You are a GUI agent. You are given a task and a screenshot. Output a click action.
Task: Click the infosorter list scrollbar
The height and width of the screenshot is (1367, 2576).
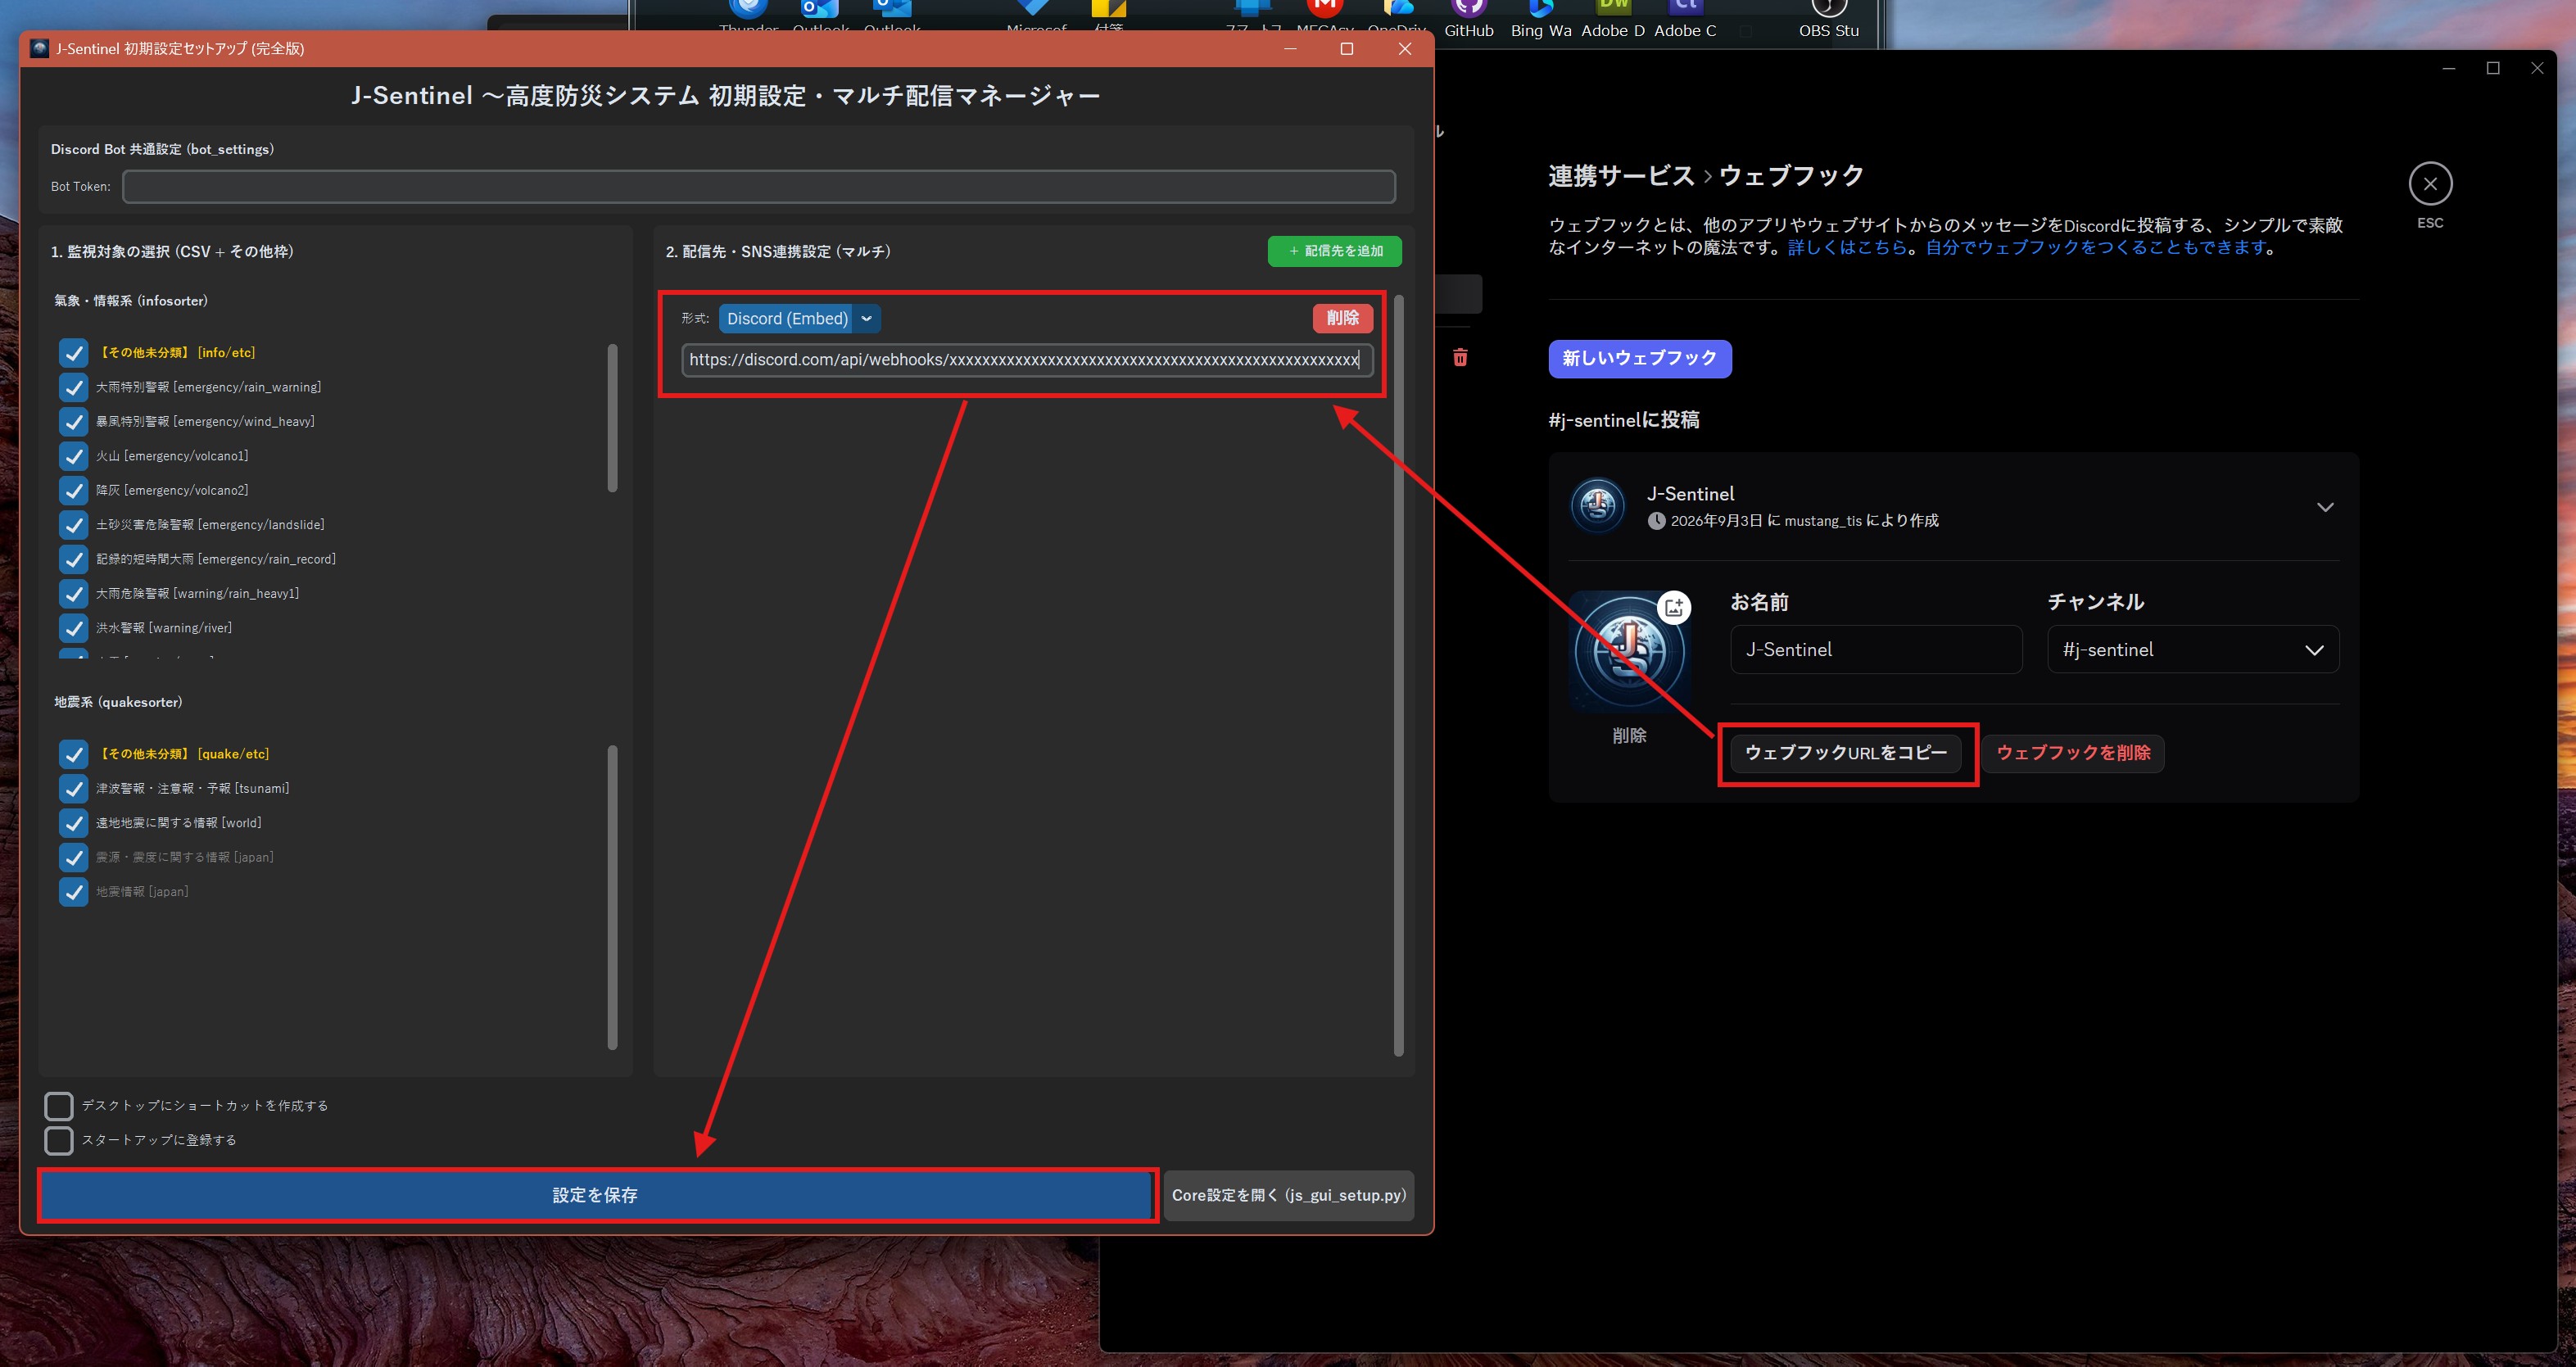[x=612, y=418]
